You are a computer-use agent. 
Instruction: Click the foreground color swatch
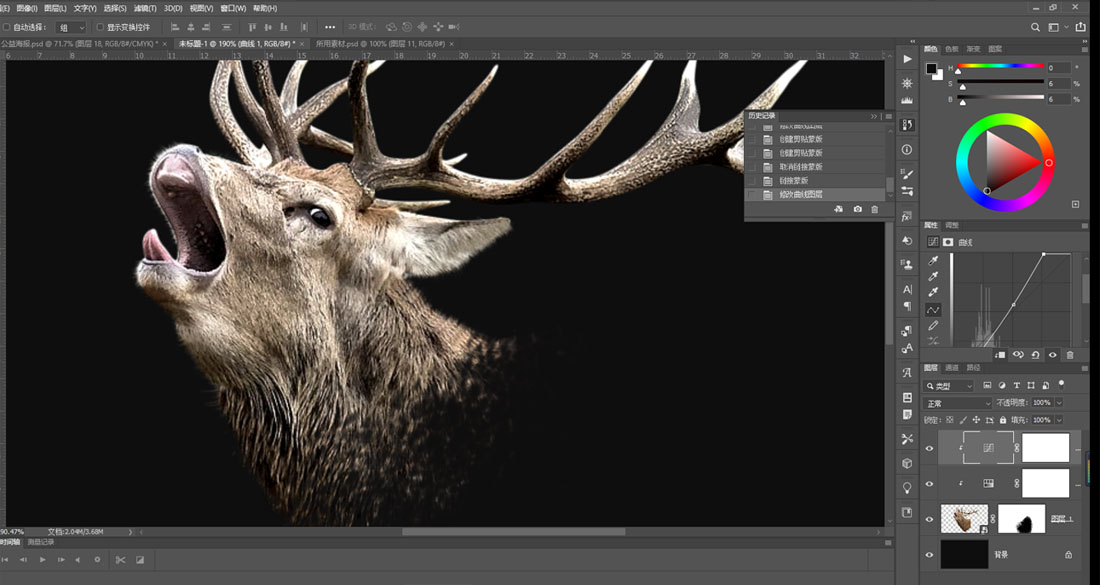click(x=931, y=69)
